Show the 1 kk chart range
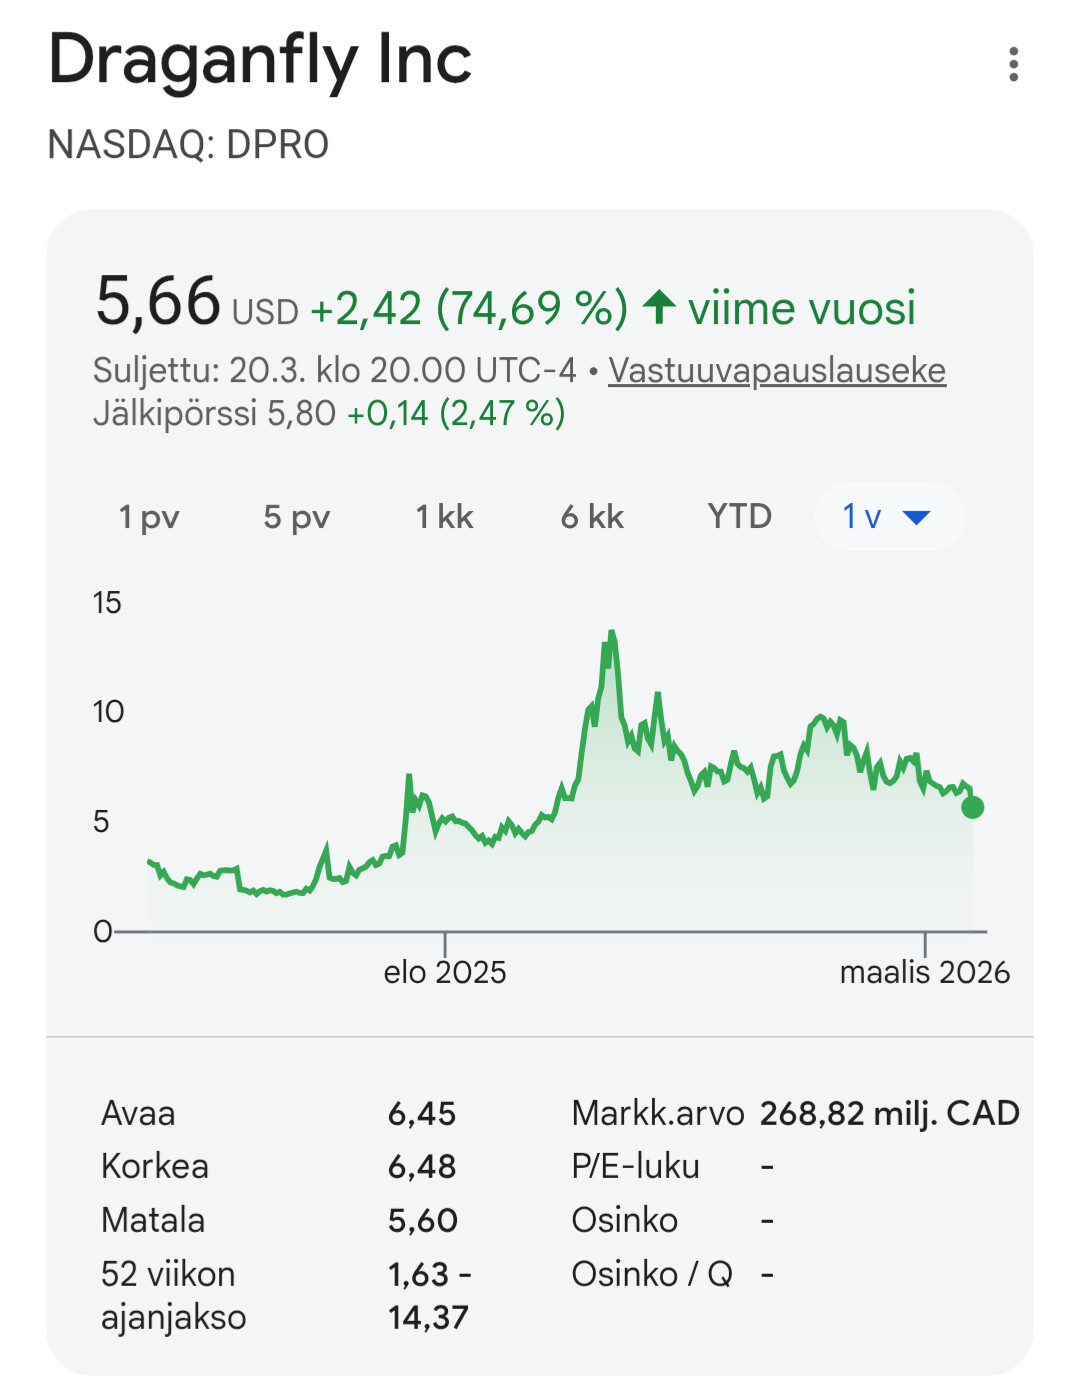The height and width of the screenshot is (1387, 1080). [x=444, y=517]
